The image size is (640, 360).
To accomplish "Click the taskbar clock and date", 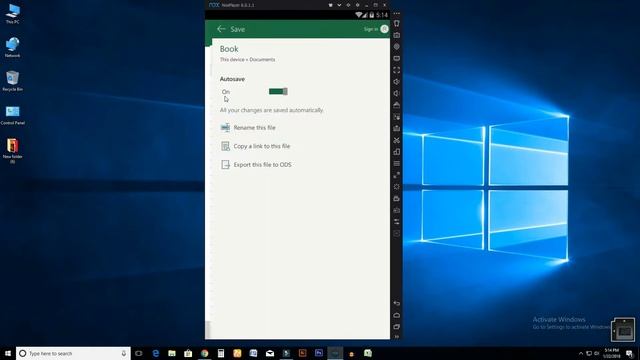I will [x=611, y=353].
